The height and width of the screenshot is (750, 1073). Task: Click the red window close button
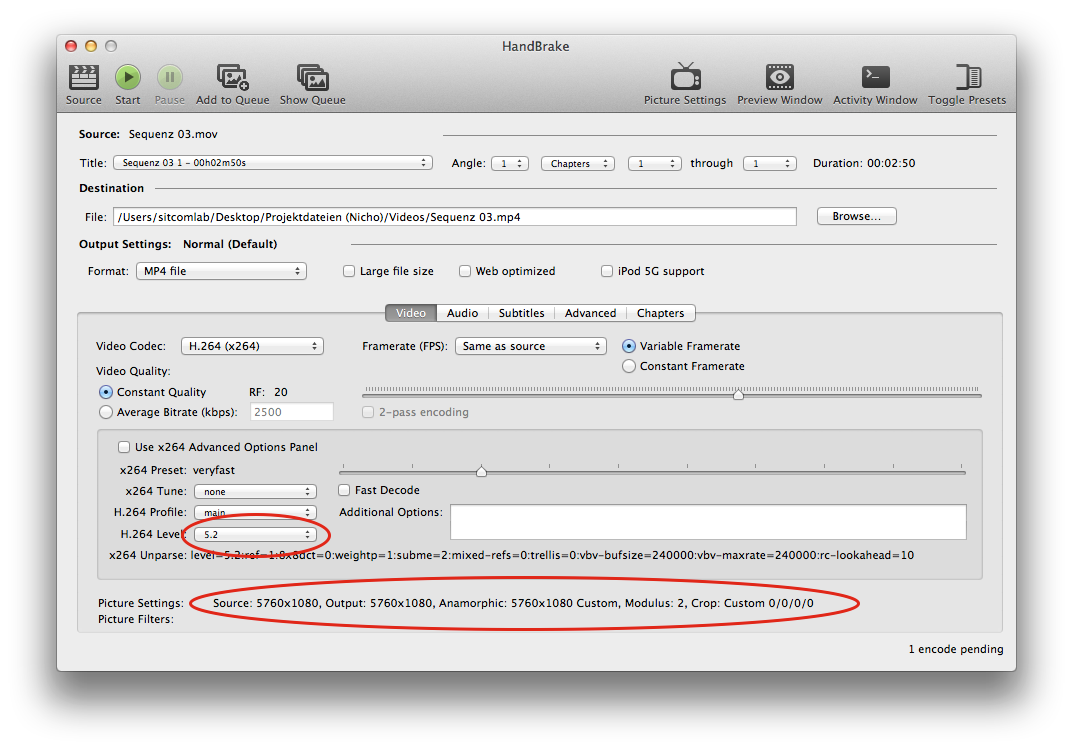tap(71, 46)
